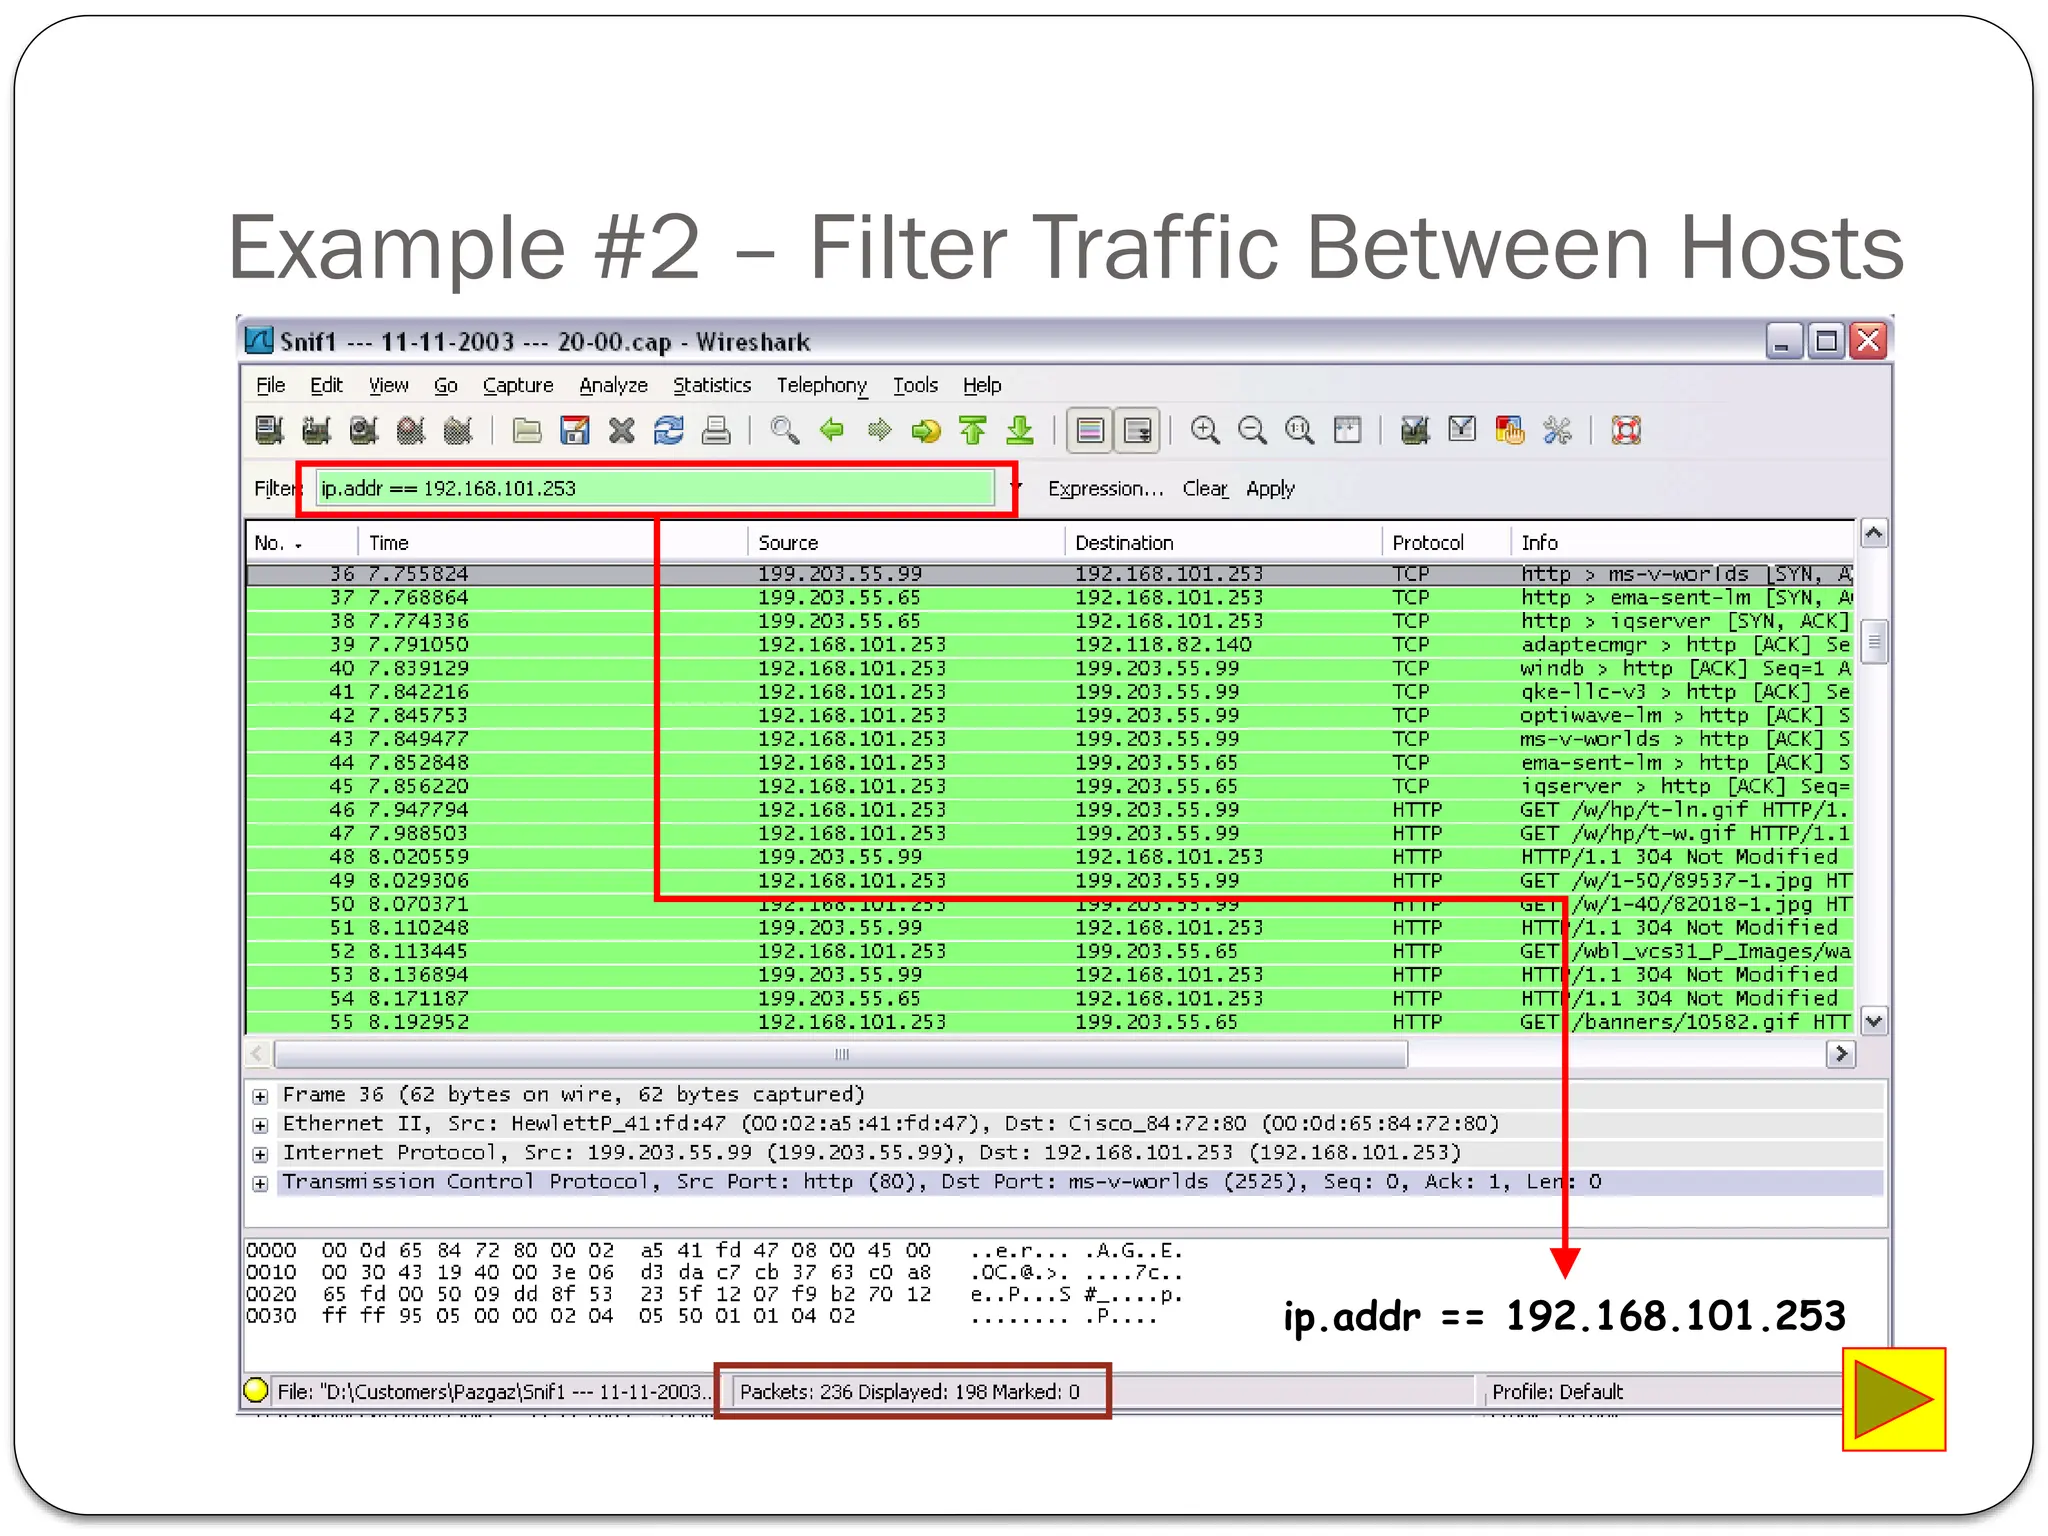Stop the running capture icon

411,431
